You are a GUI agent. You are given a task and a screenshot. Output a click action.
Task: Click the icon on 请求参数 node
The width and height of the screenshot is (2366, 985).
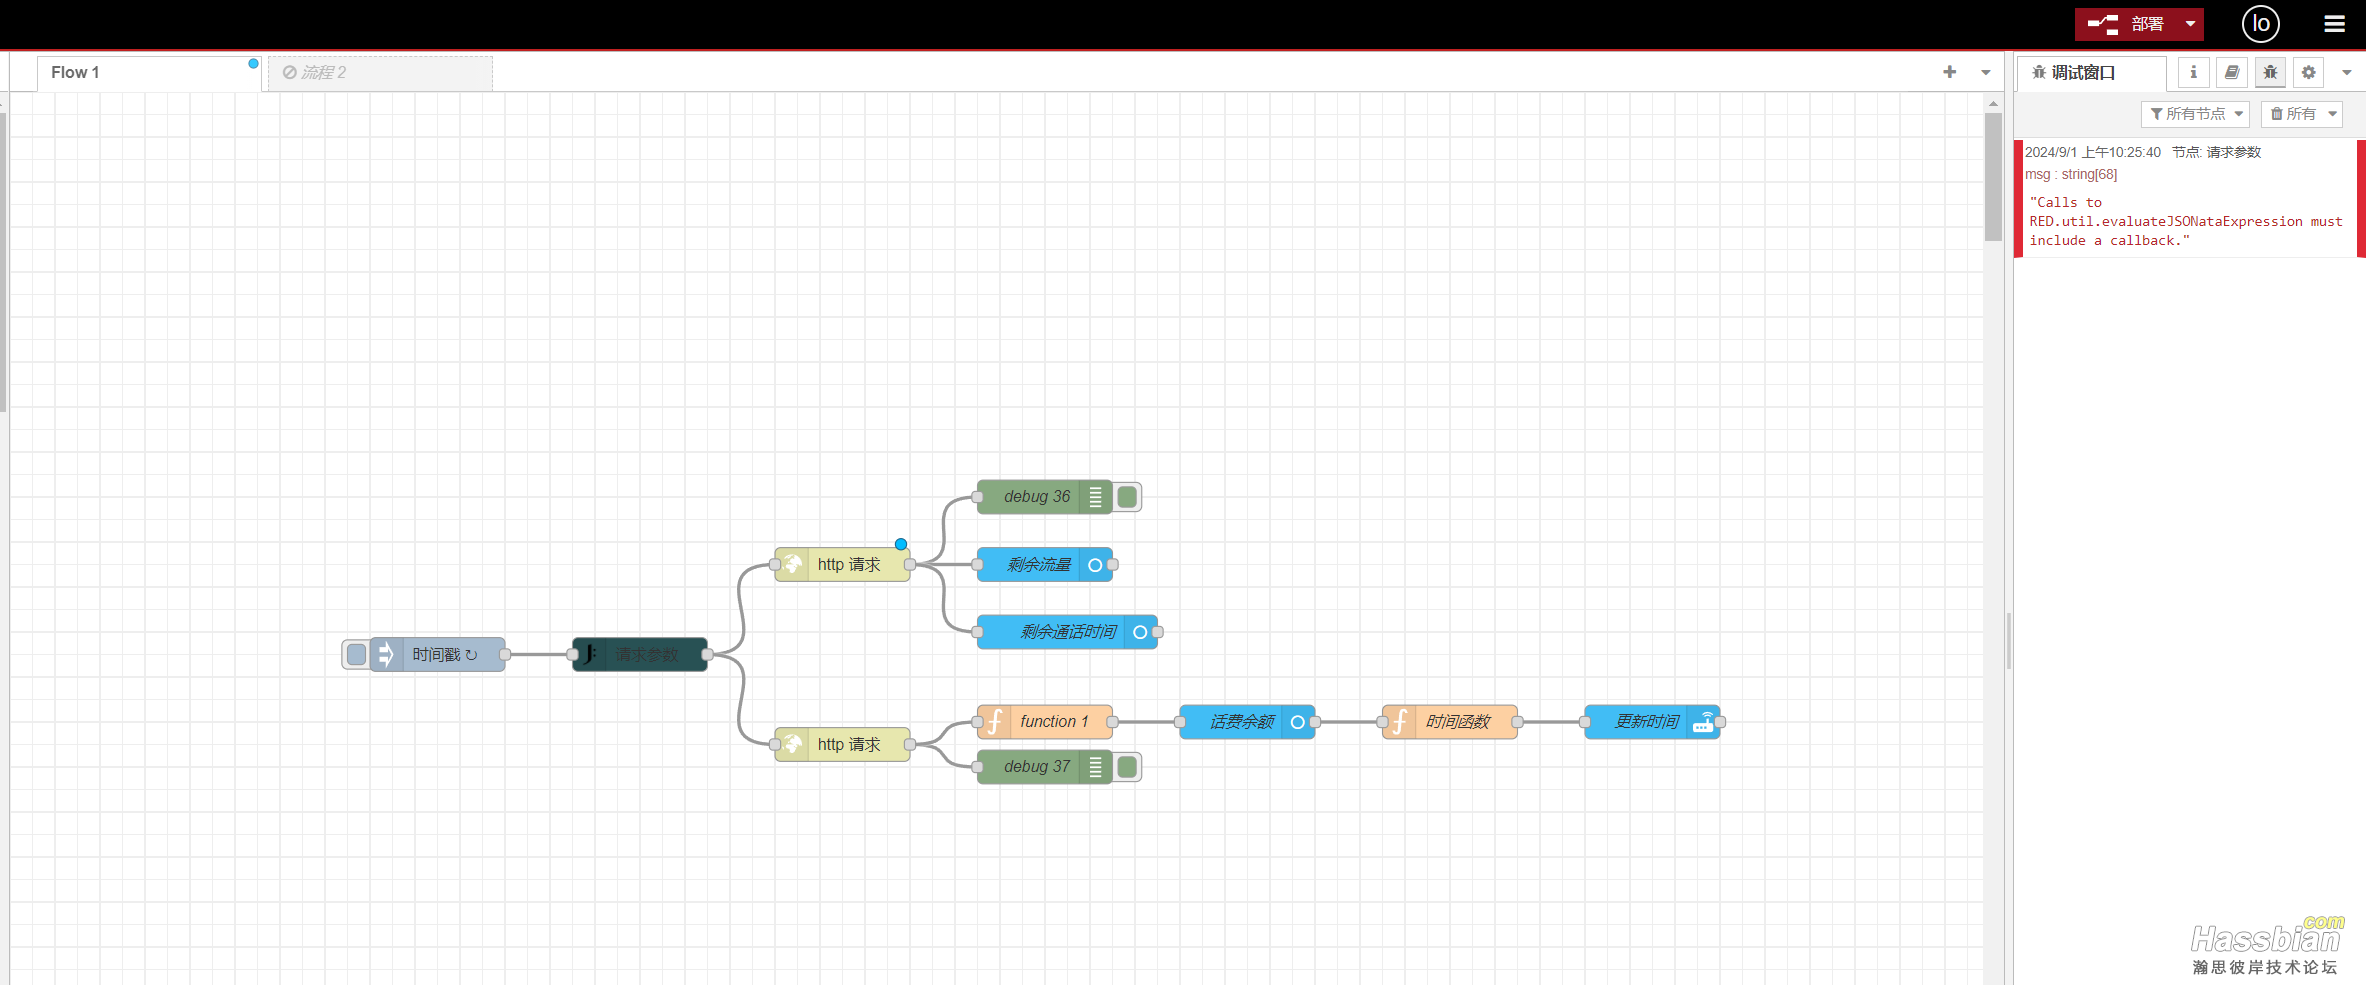[589, 655]
